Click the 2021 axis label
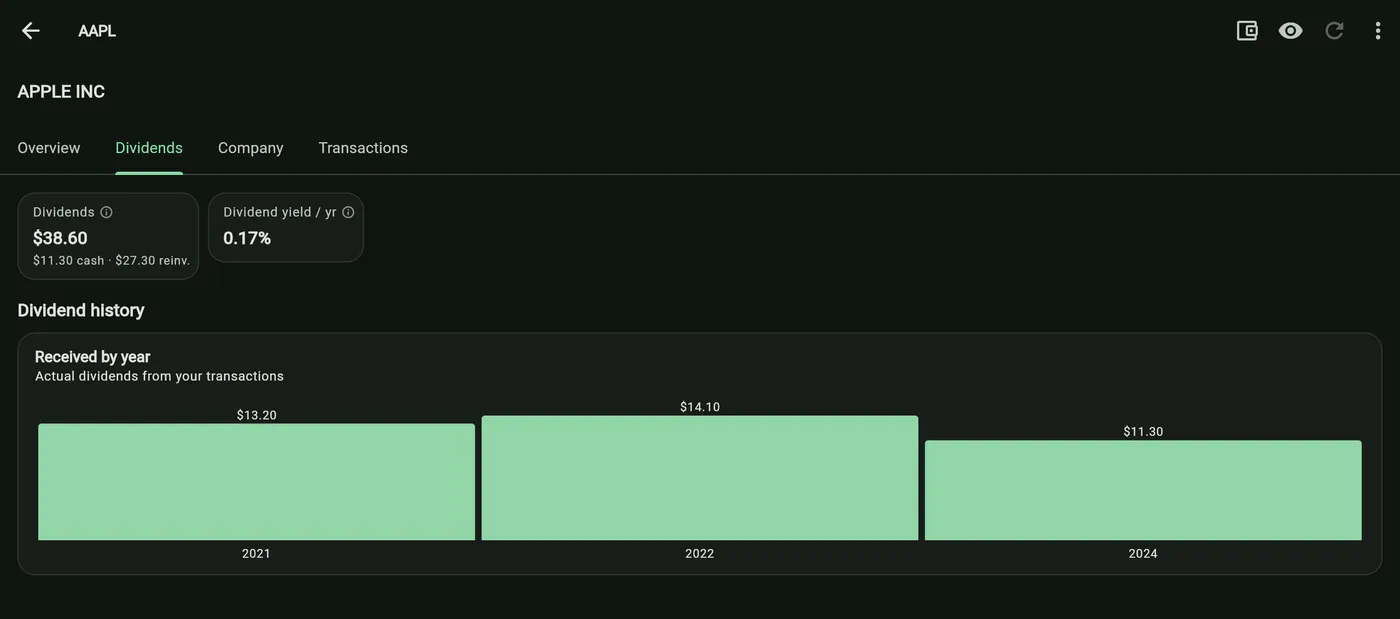This screenshot has width=1400, height=619. 257,554
